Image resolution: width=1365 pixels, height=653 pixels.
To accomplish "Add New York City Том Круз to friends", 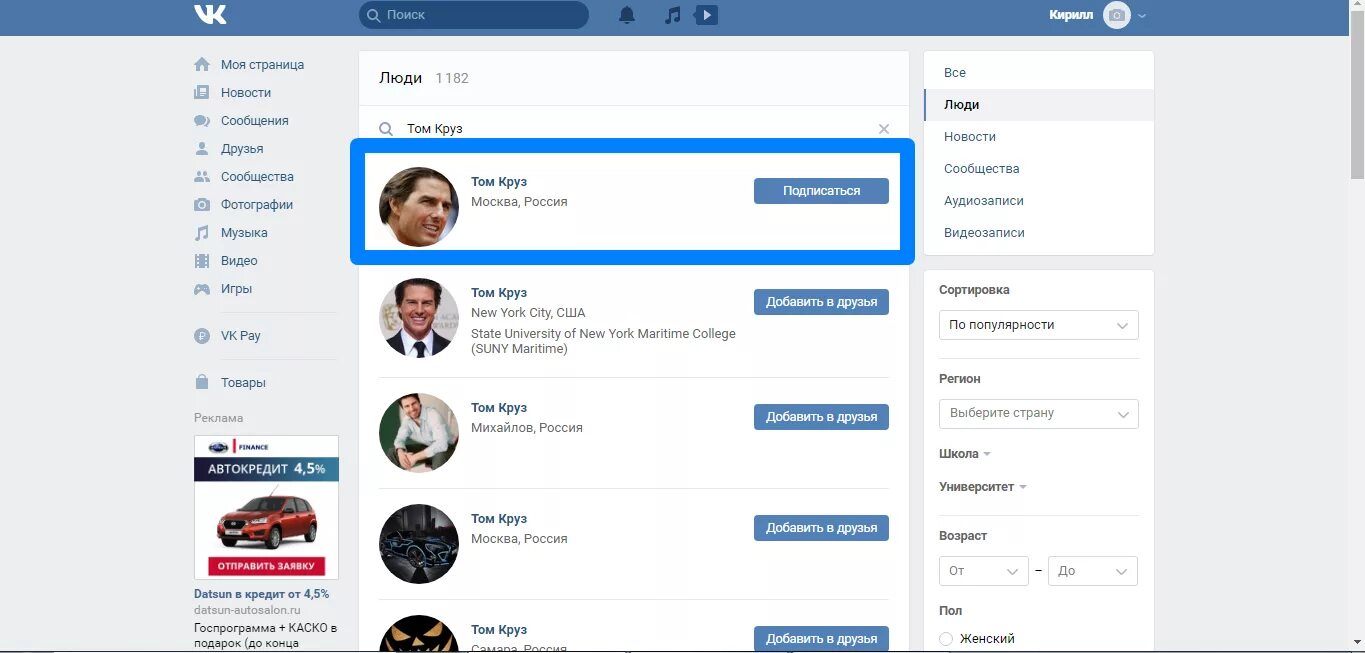I will point(821,302).
